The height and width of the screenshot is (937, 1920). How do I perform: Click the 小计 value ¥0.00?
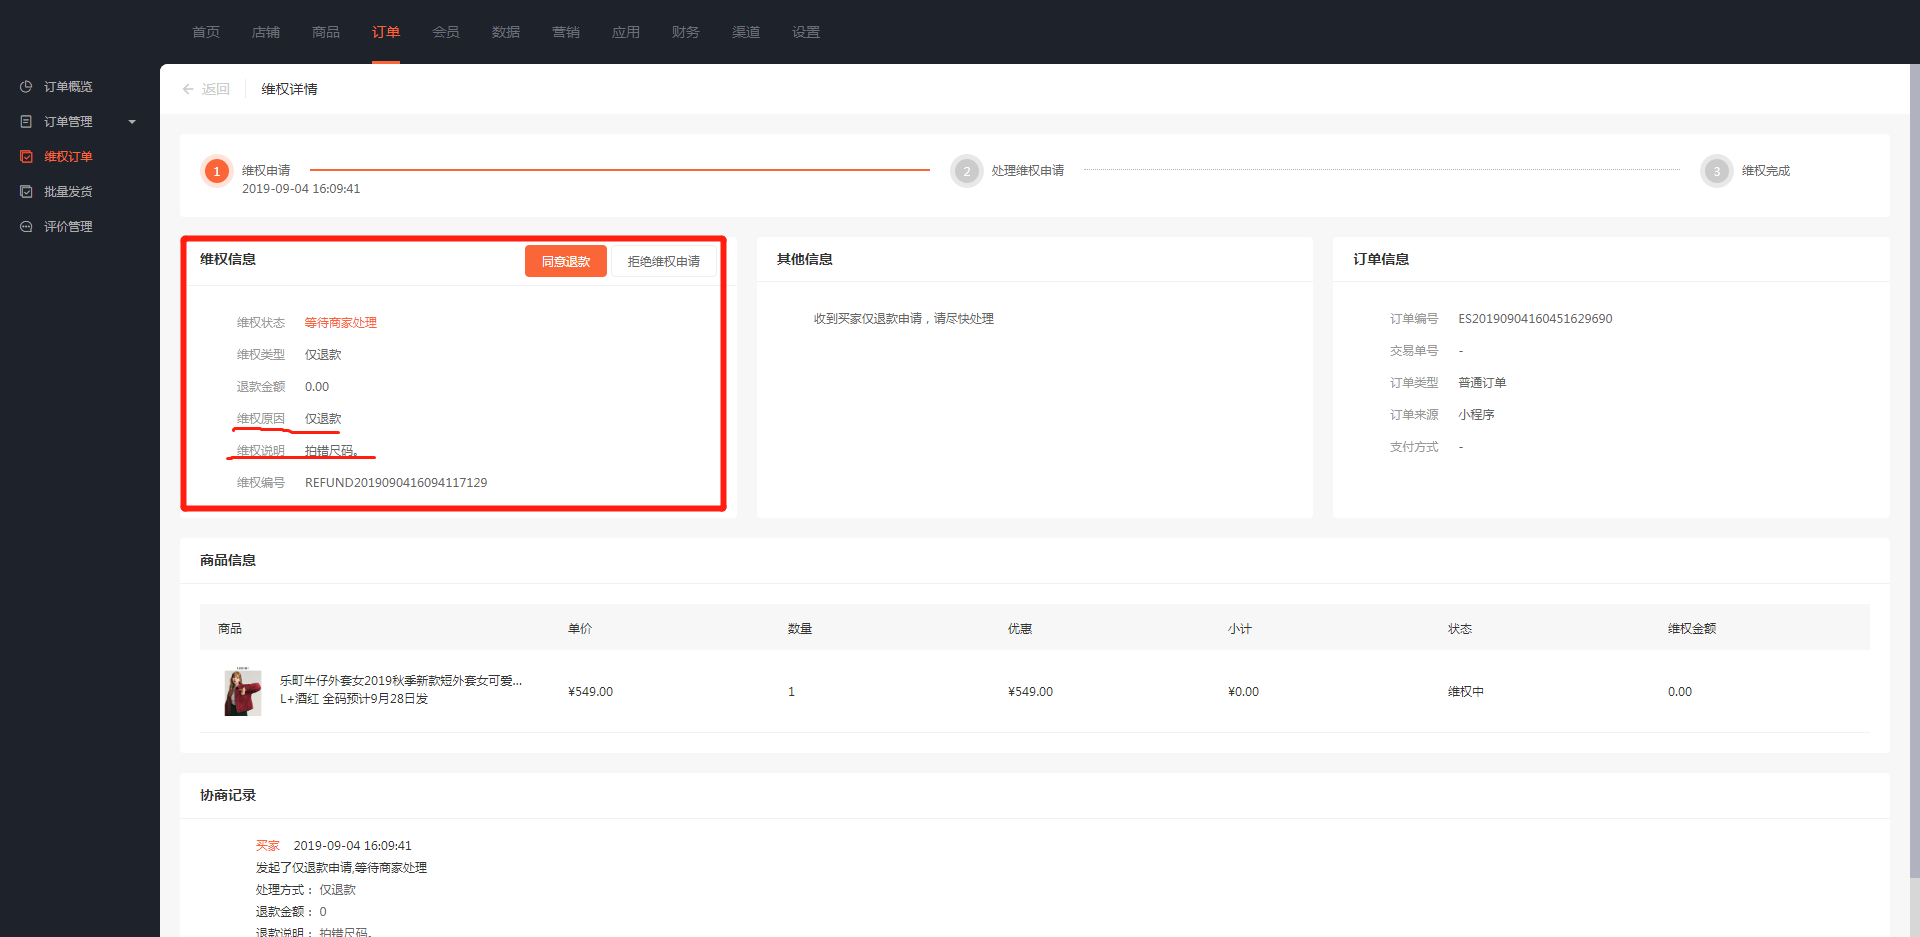pyautogui.click(x=1243, y=692)
